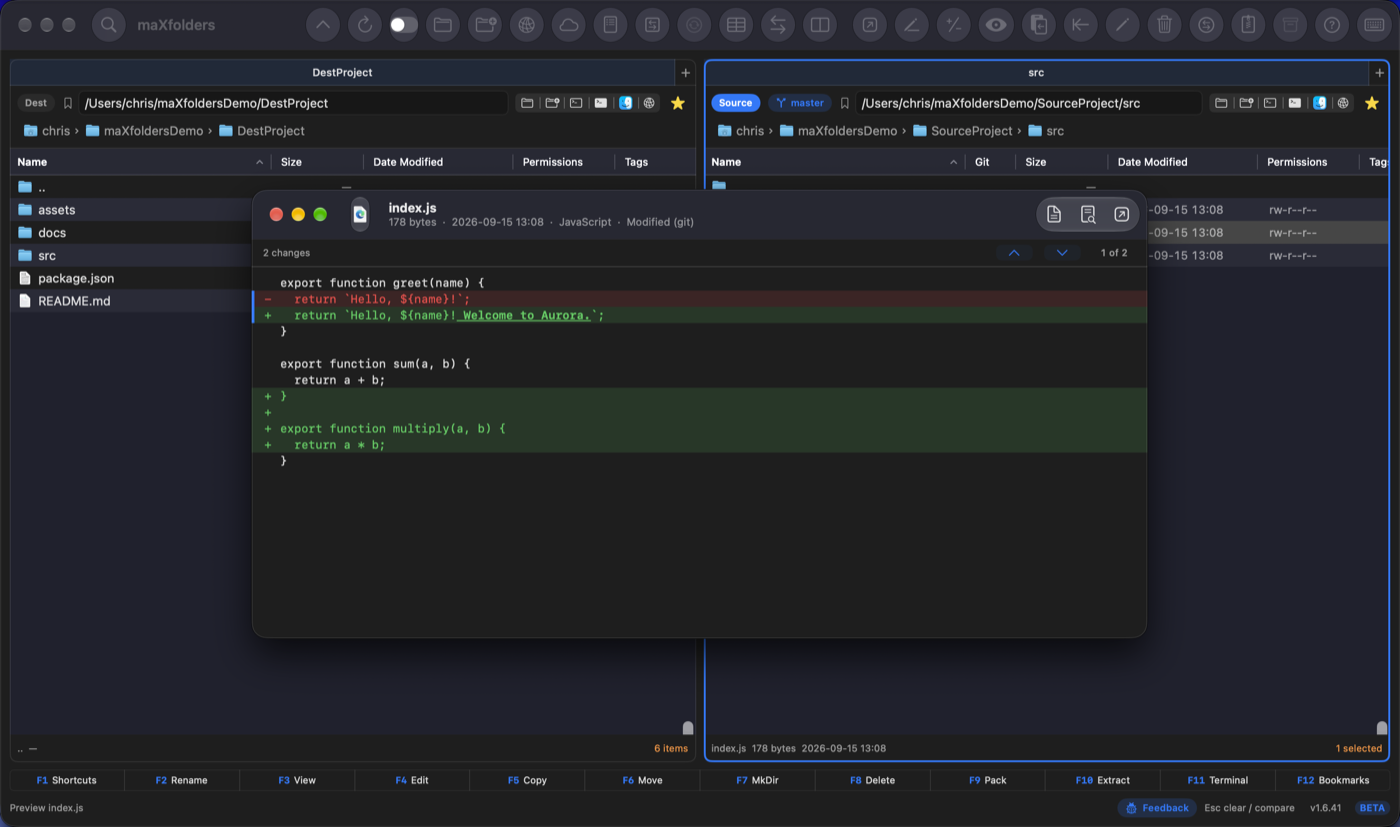
Task: Grab the right panel scrollbar handle
Action: [x=1382, y=728]
